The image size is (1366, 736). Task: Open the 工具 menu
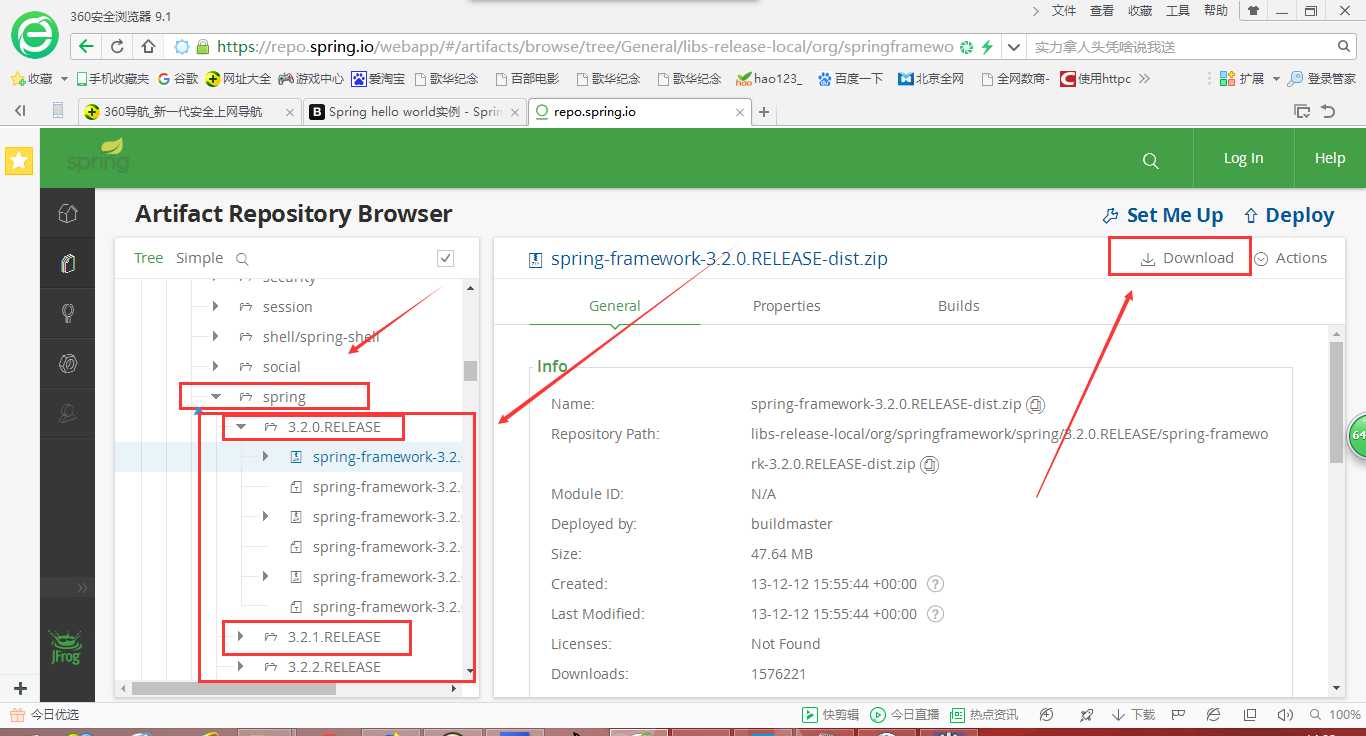pos(1178,11)
